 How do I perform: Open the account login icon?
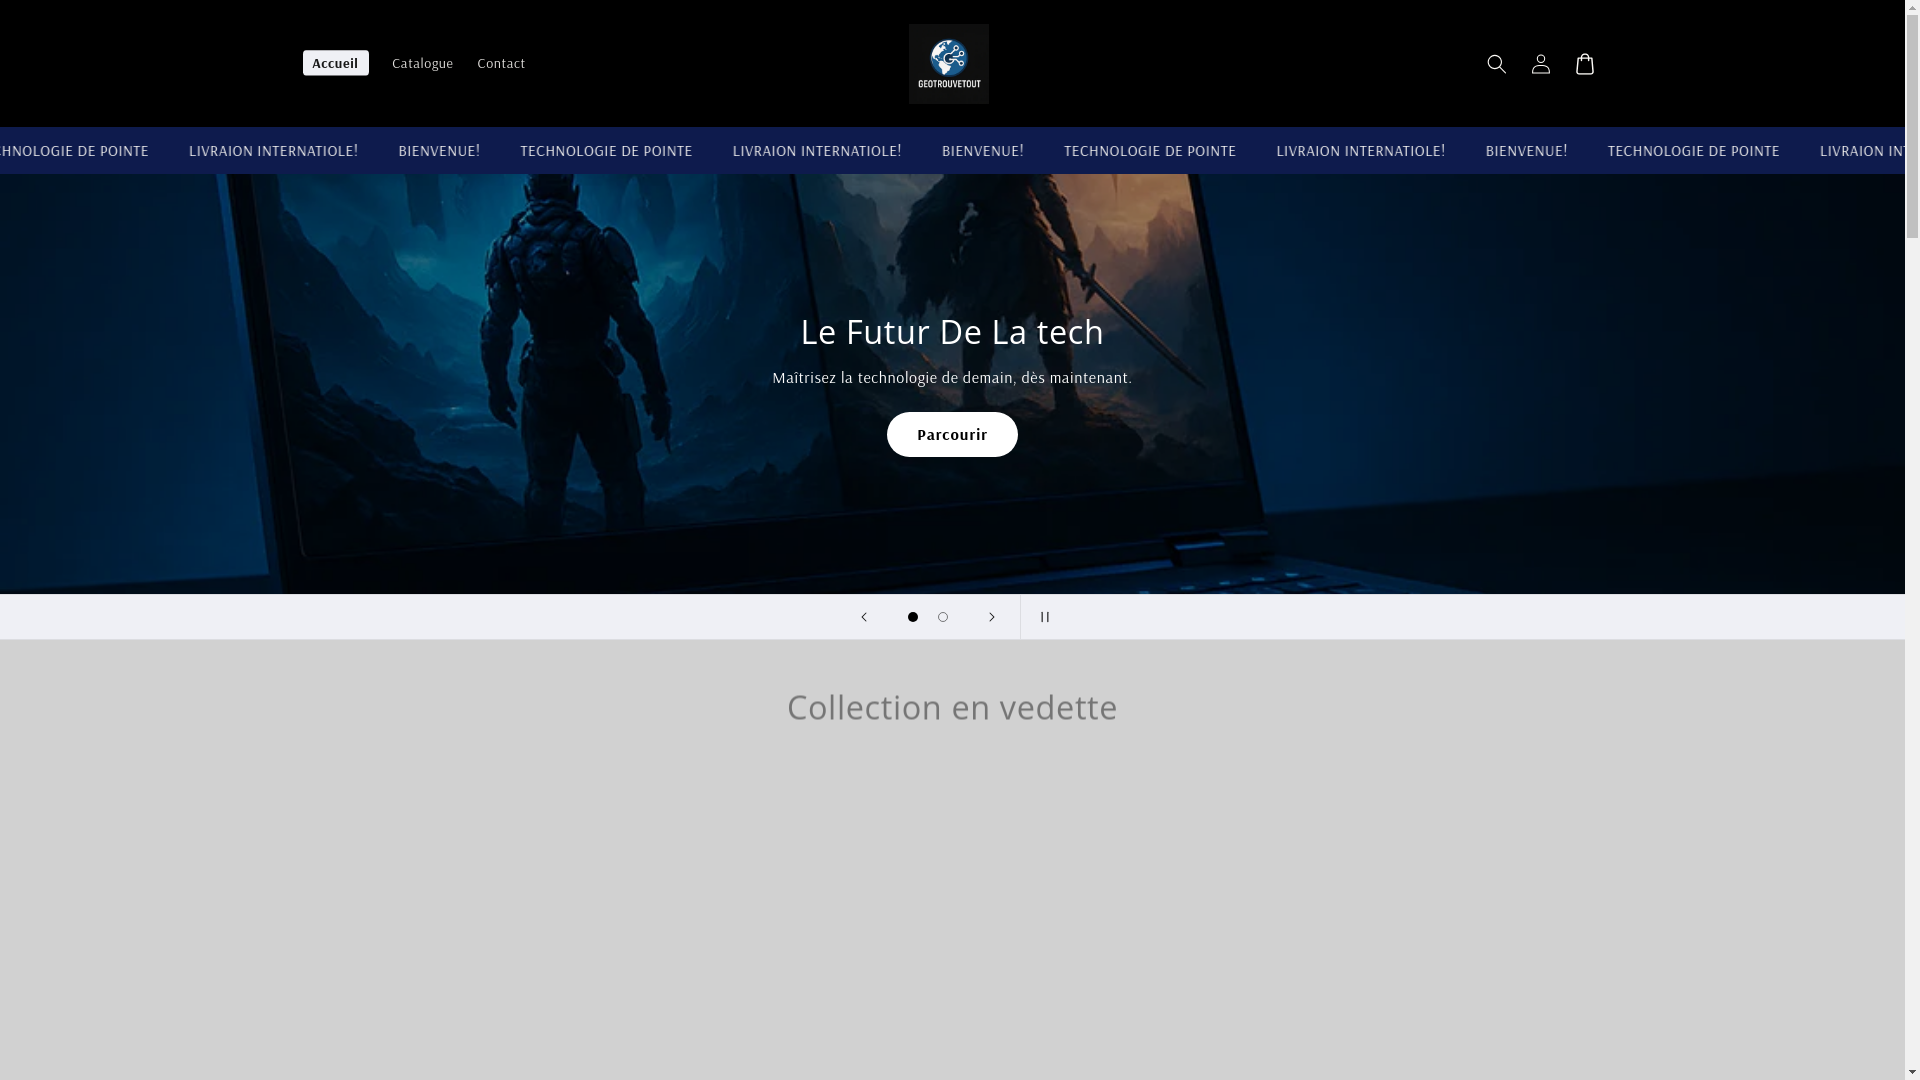pyautogui.click(x=1540, y=64)
